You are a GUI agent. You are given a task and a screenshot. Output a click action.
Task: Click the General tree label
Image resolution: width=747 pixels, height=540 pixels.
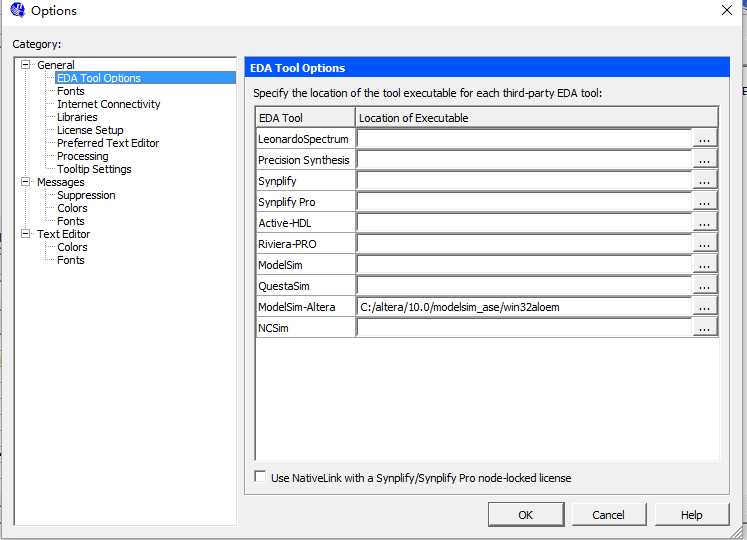(x=56, y=65)
